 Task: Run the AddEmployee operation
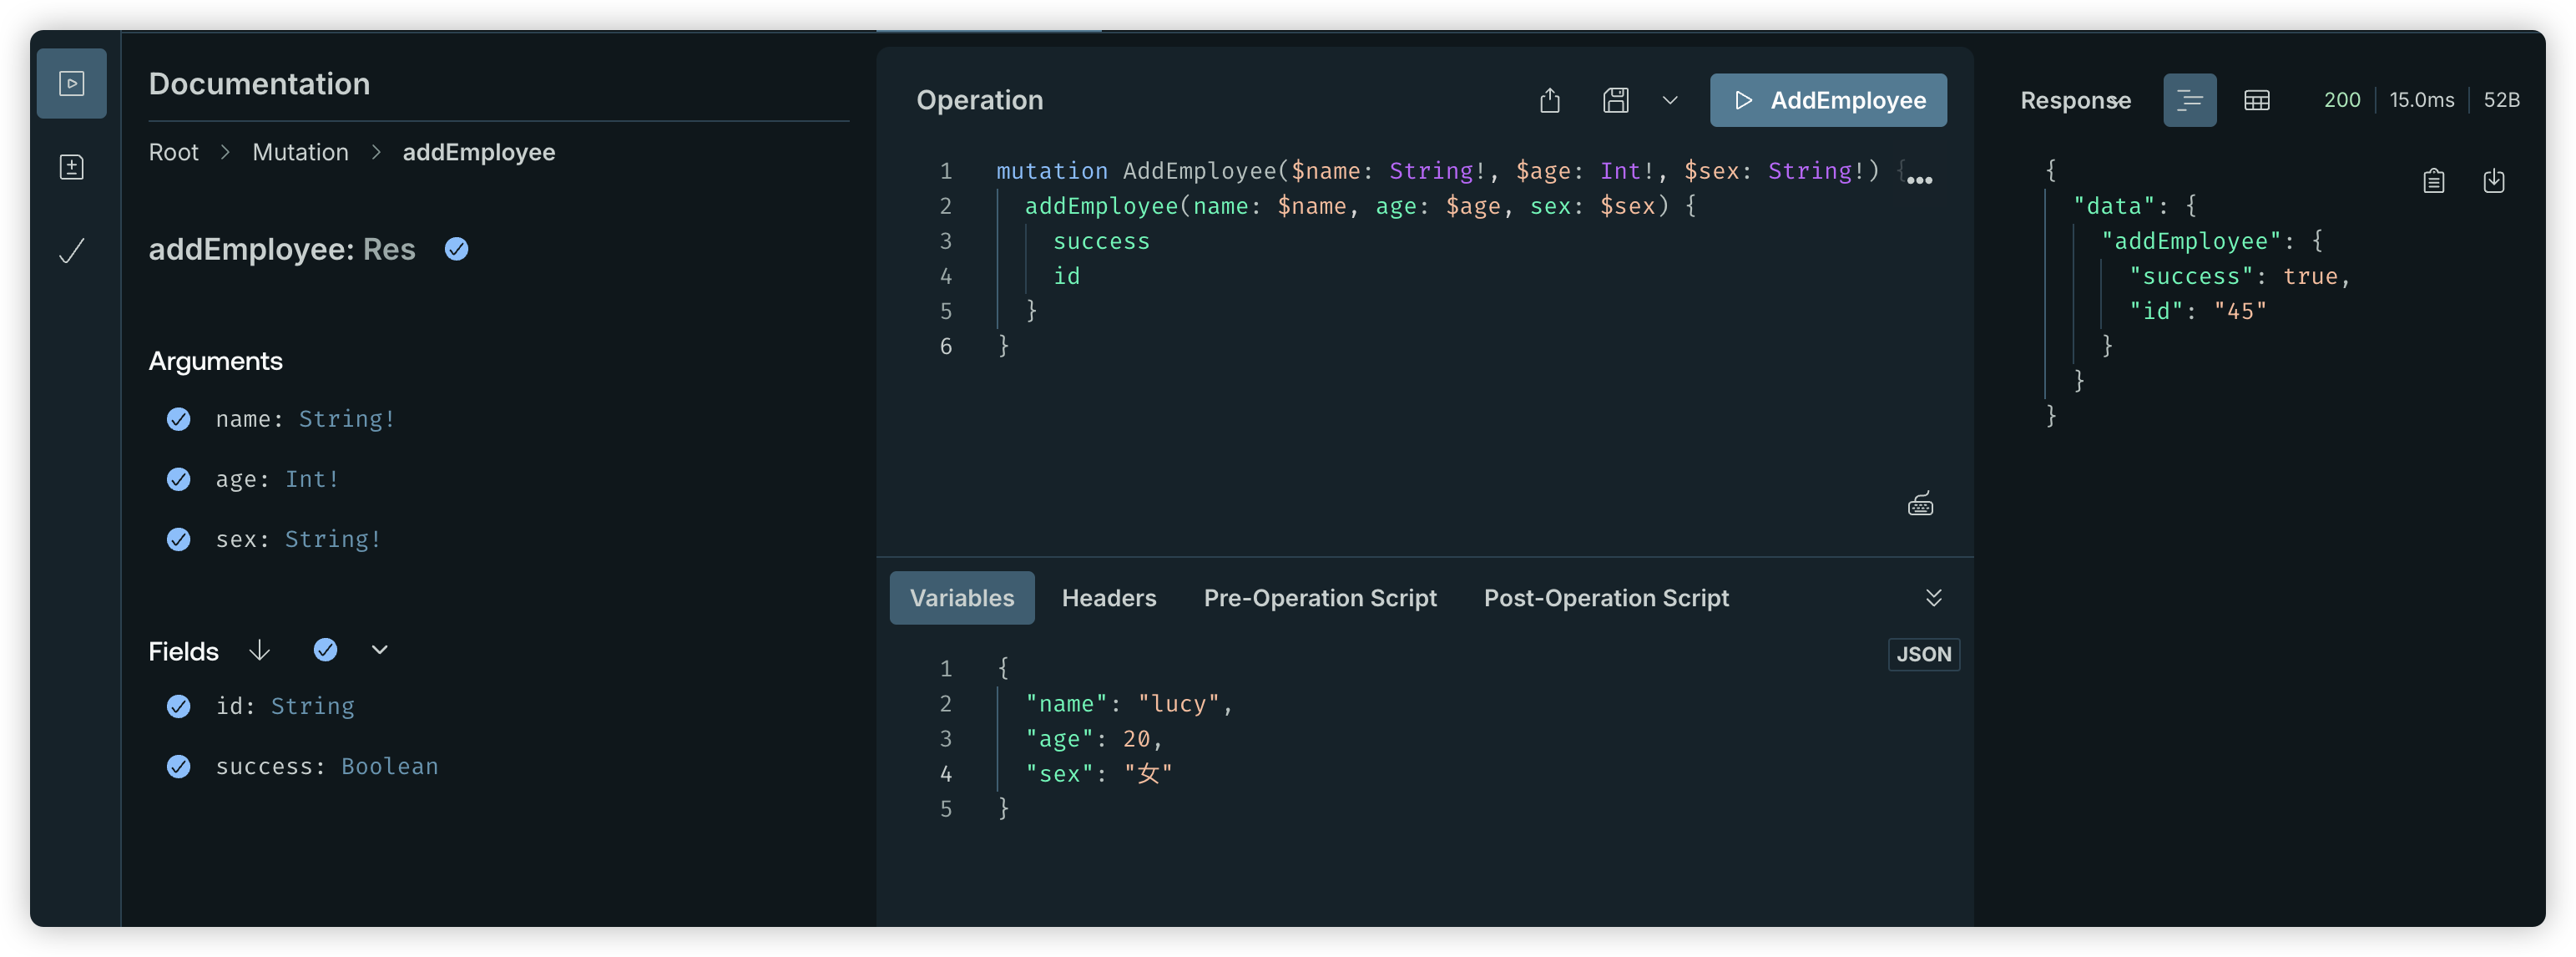[1827, 100]
